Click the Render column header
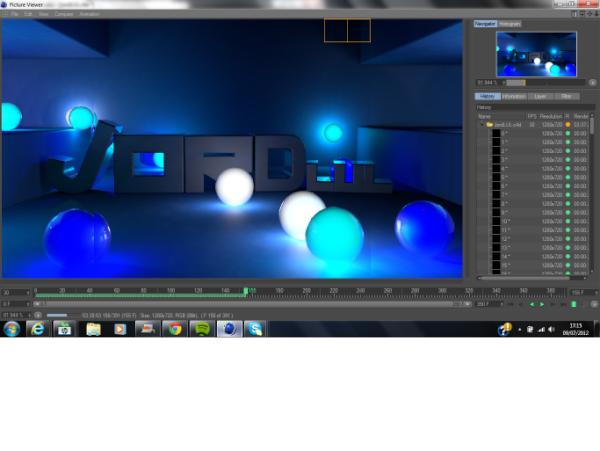 point(581,116)
